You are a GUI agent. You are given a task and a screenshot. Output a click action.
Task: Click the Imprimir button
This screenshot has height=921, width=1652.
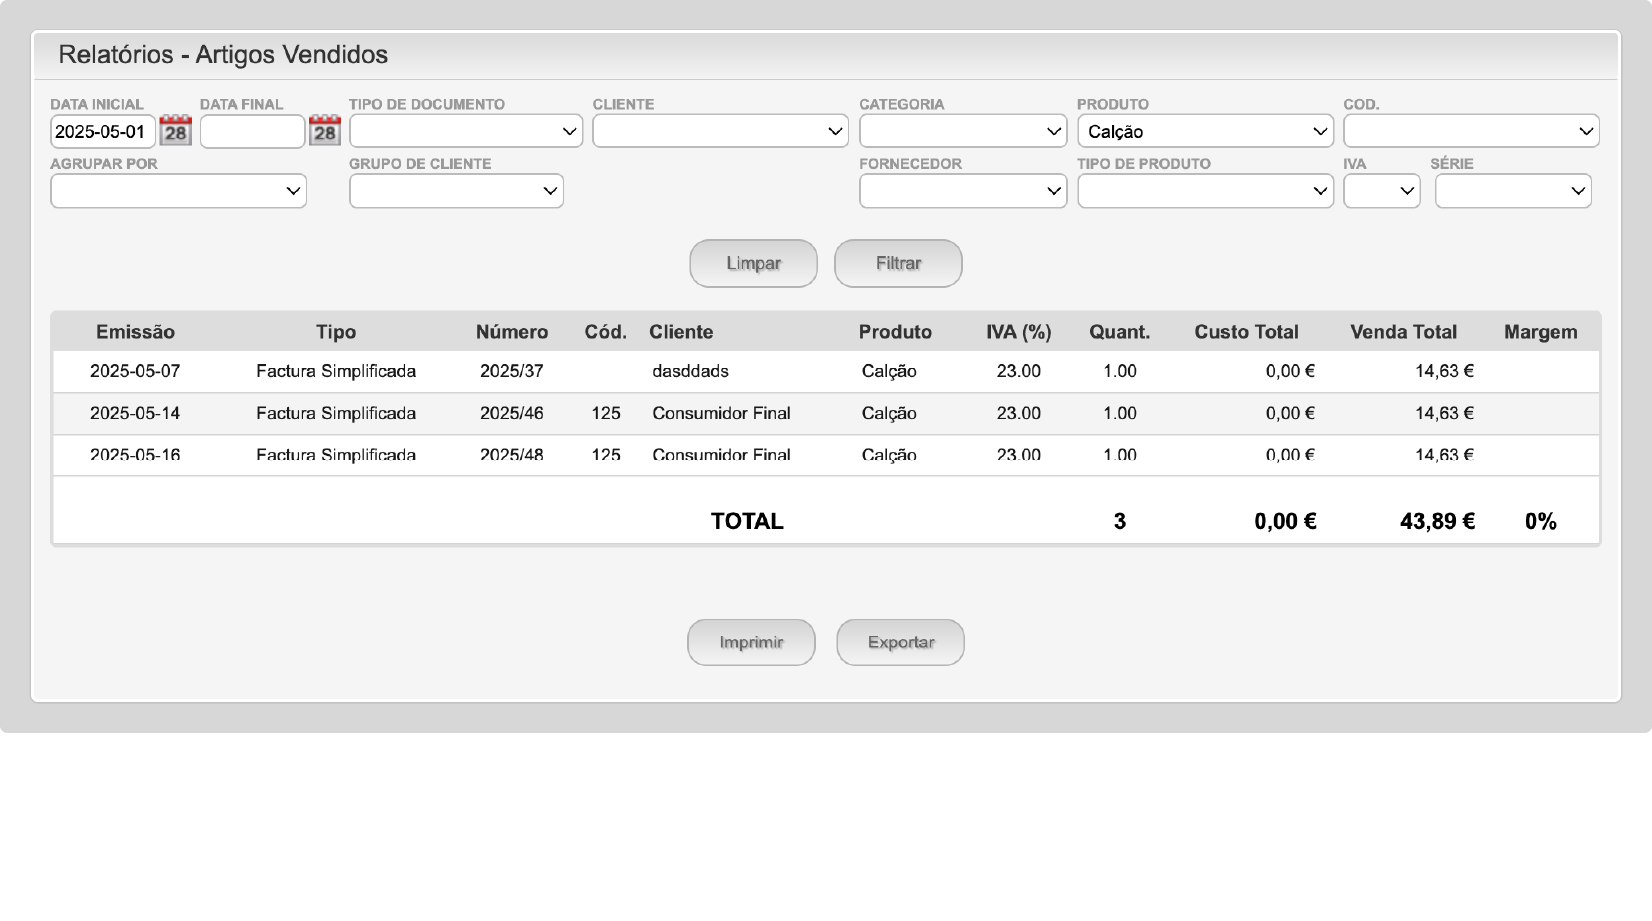coord(751,642)
